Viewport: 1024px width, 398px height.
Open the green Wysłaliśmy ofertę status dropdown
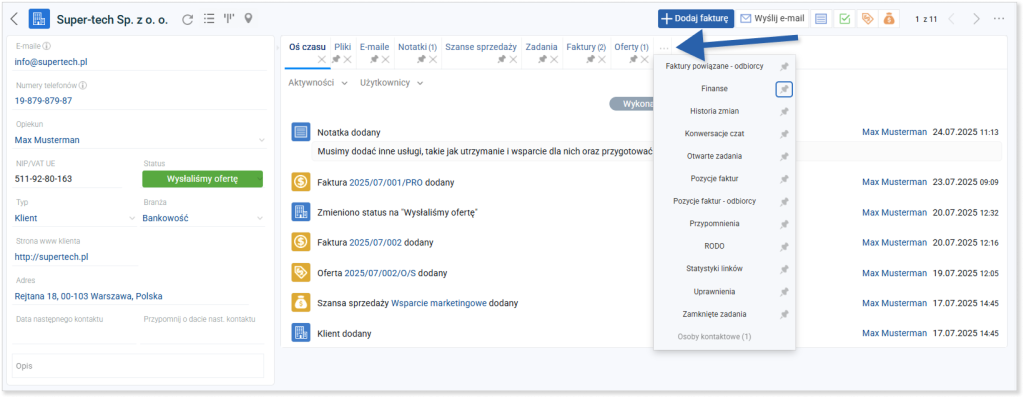[202, 179]
